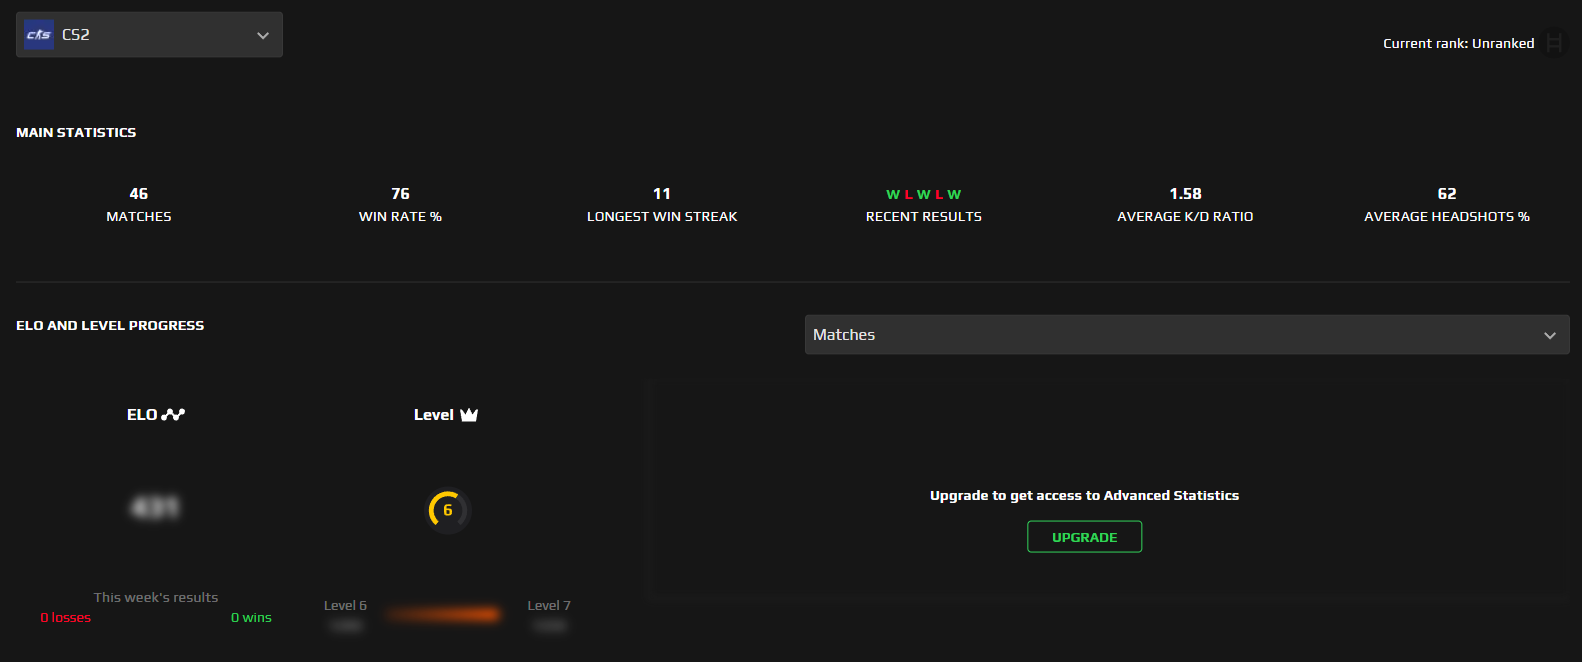
Task: Click the 'Level 7' progress label
Action: coord(549,605)
